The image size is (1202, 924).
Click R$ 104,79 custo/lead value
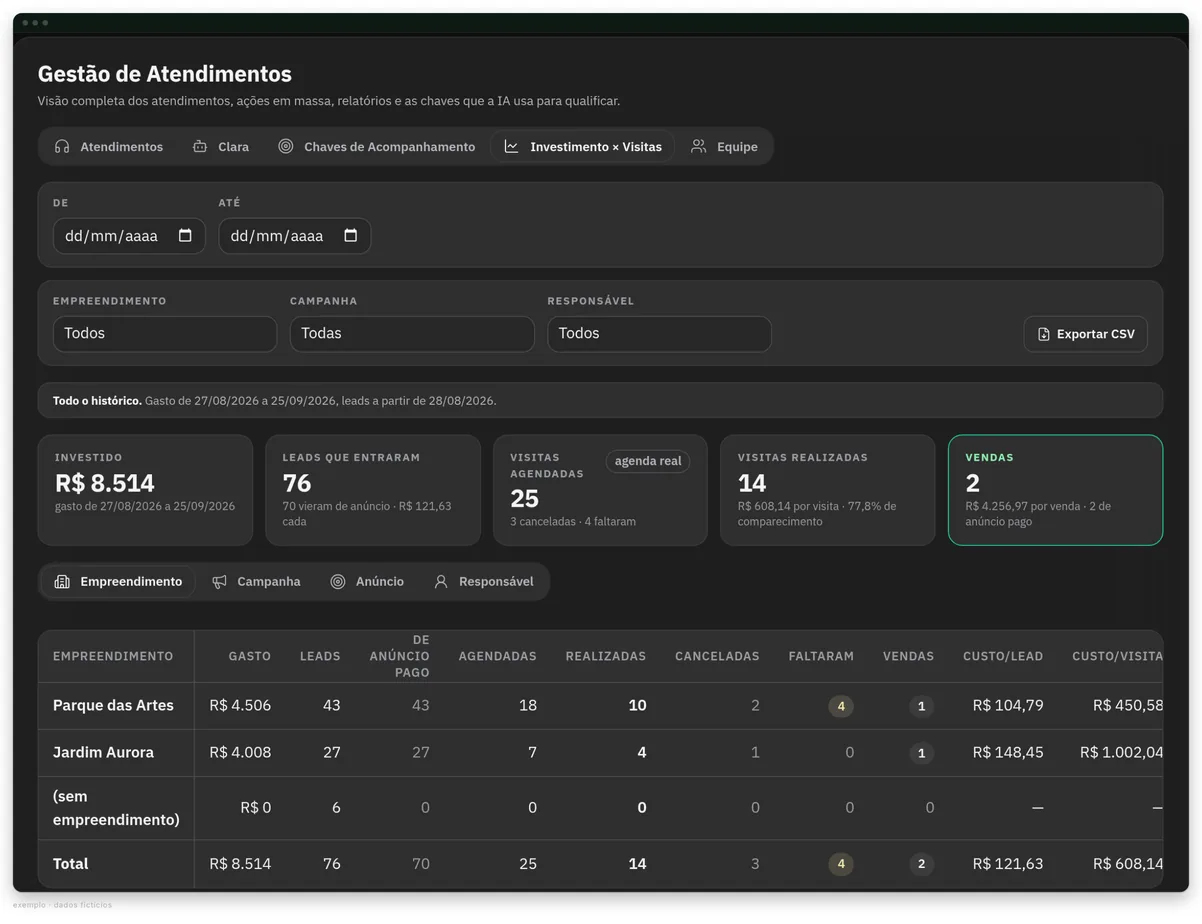pos(1008,706)
